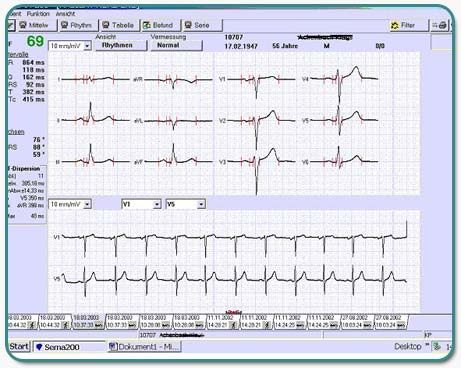Screen dimensions: 461x368
Task: Switch to Sema200 in the taskbar
Action: [69, 347]
